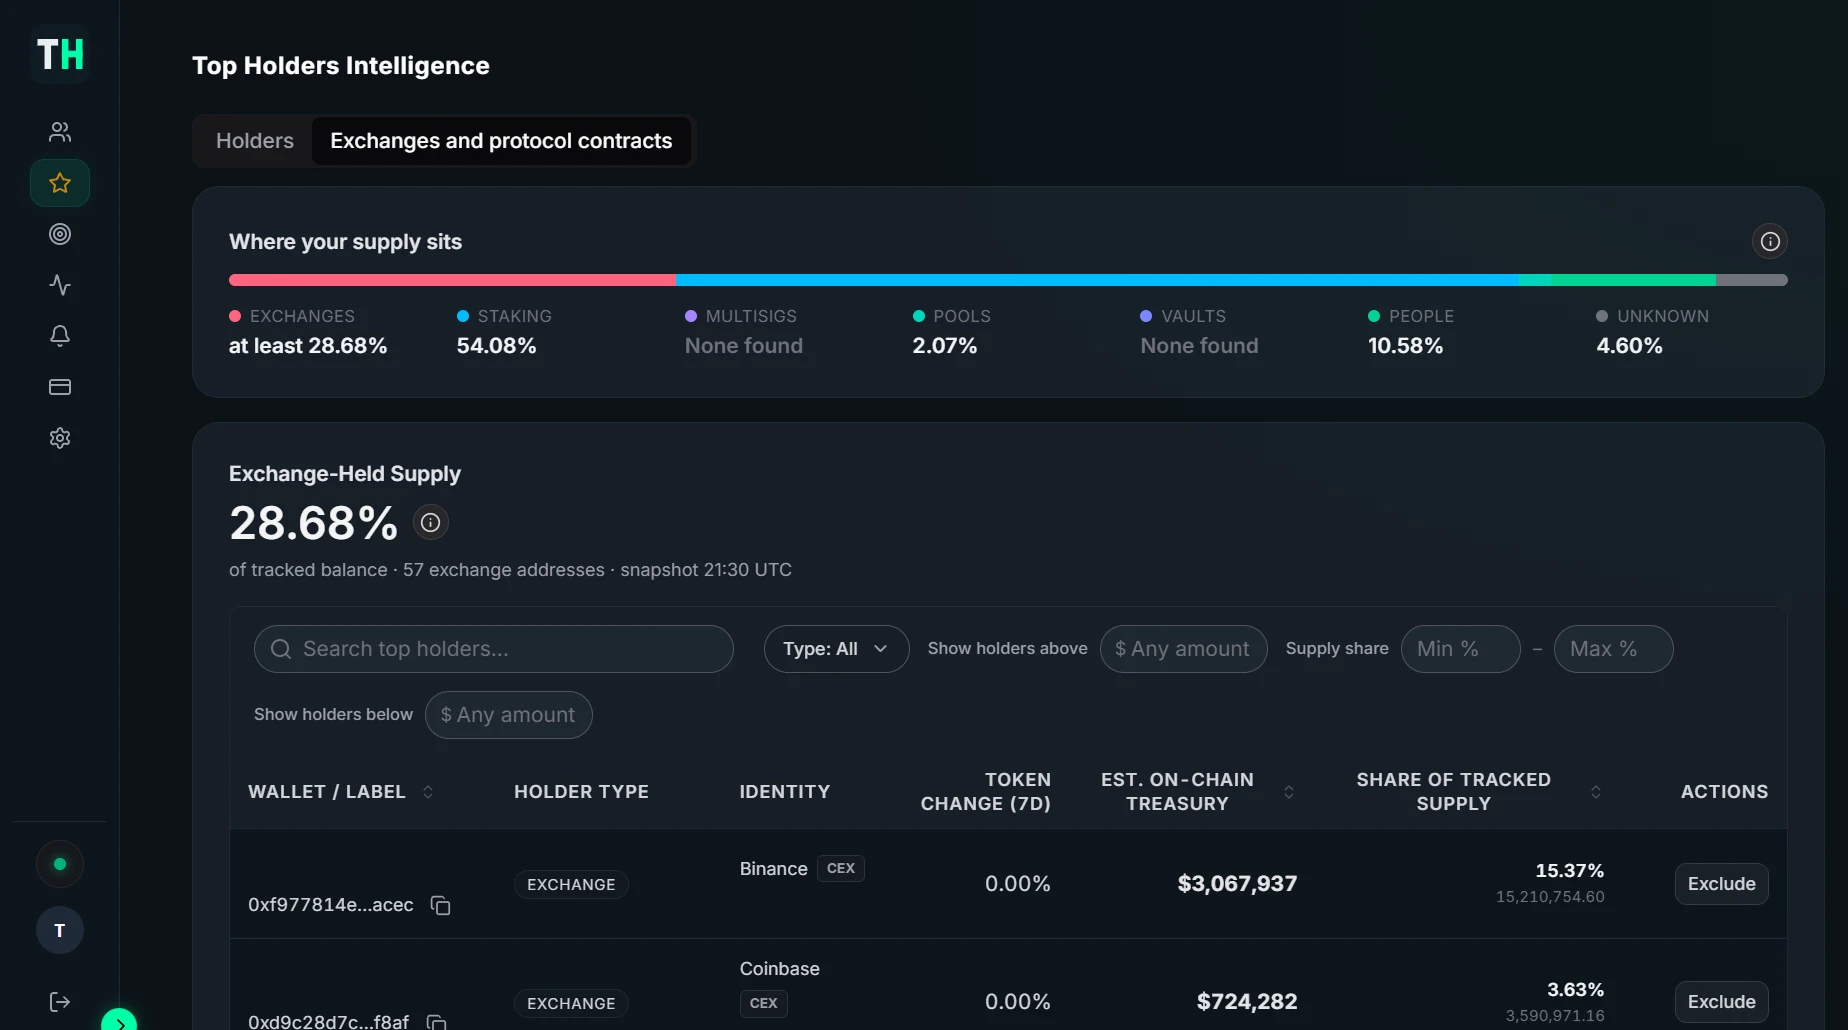
Task: Click the EXCHANGE badge in the Coinbase row
Action: [571, 1004]
